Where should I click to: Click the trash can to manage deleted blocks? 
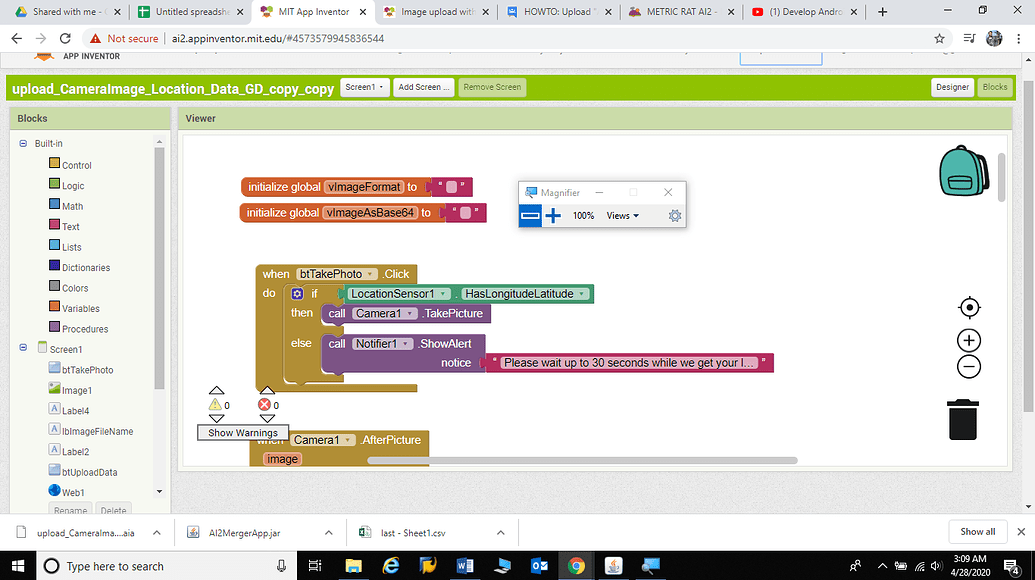click(962, 420)
